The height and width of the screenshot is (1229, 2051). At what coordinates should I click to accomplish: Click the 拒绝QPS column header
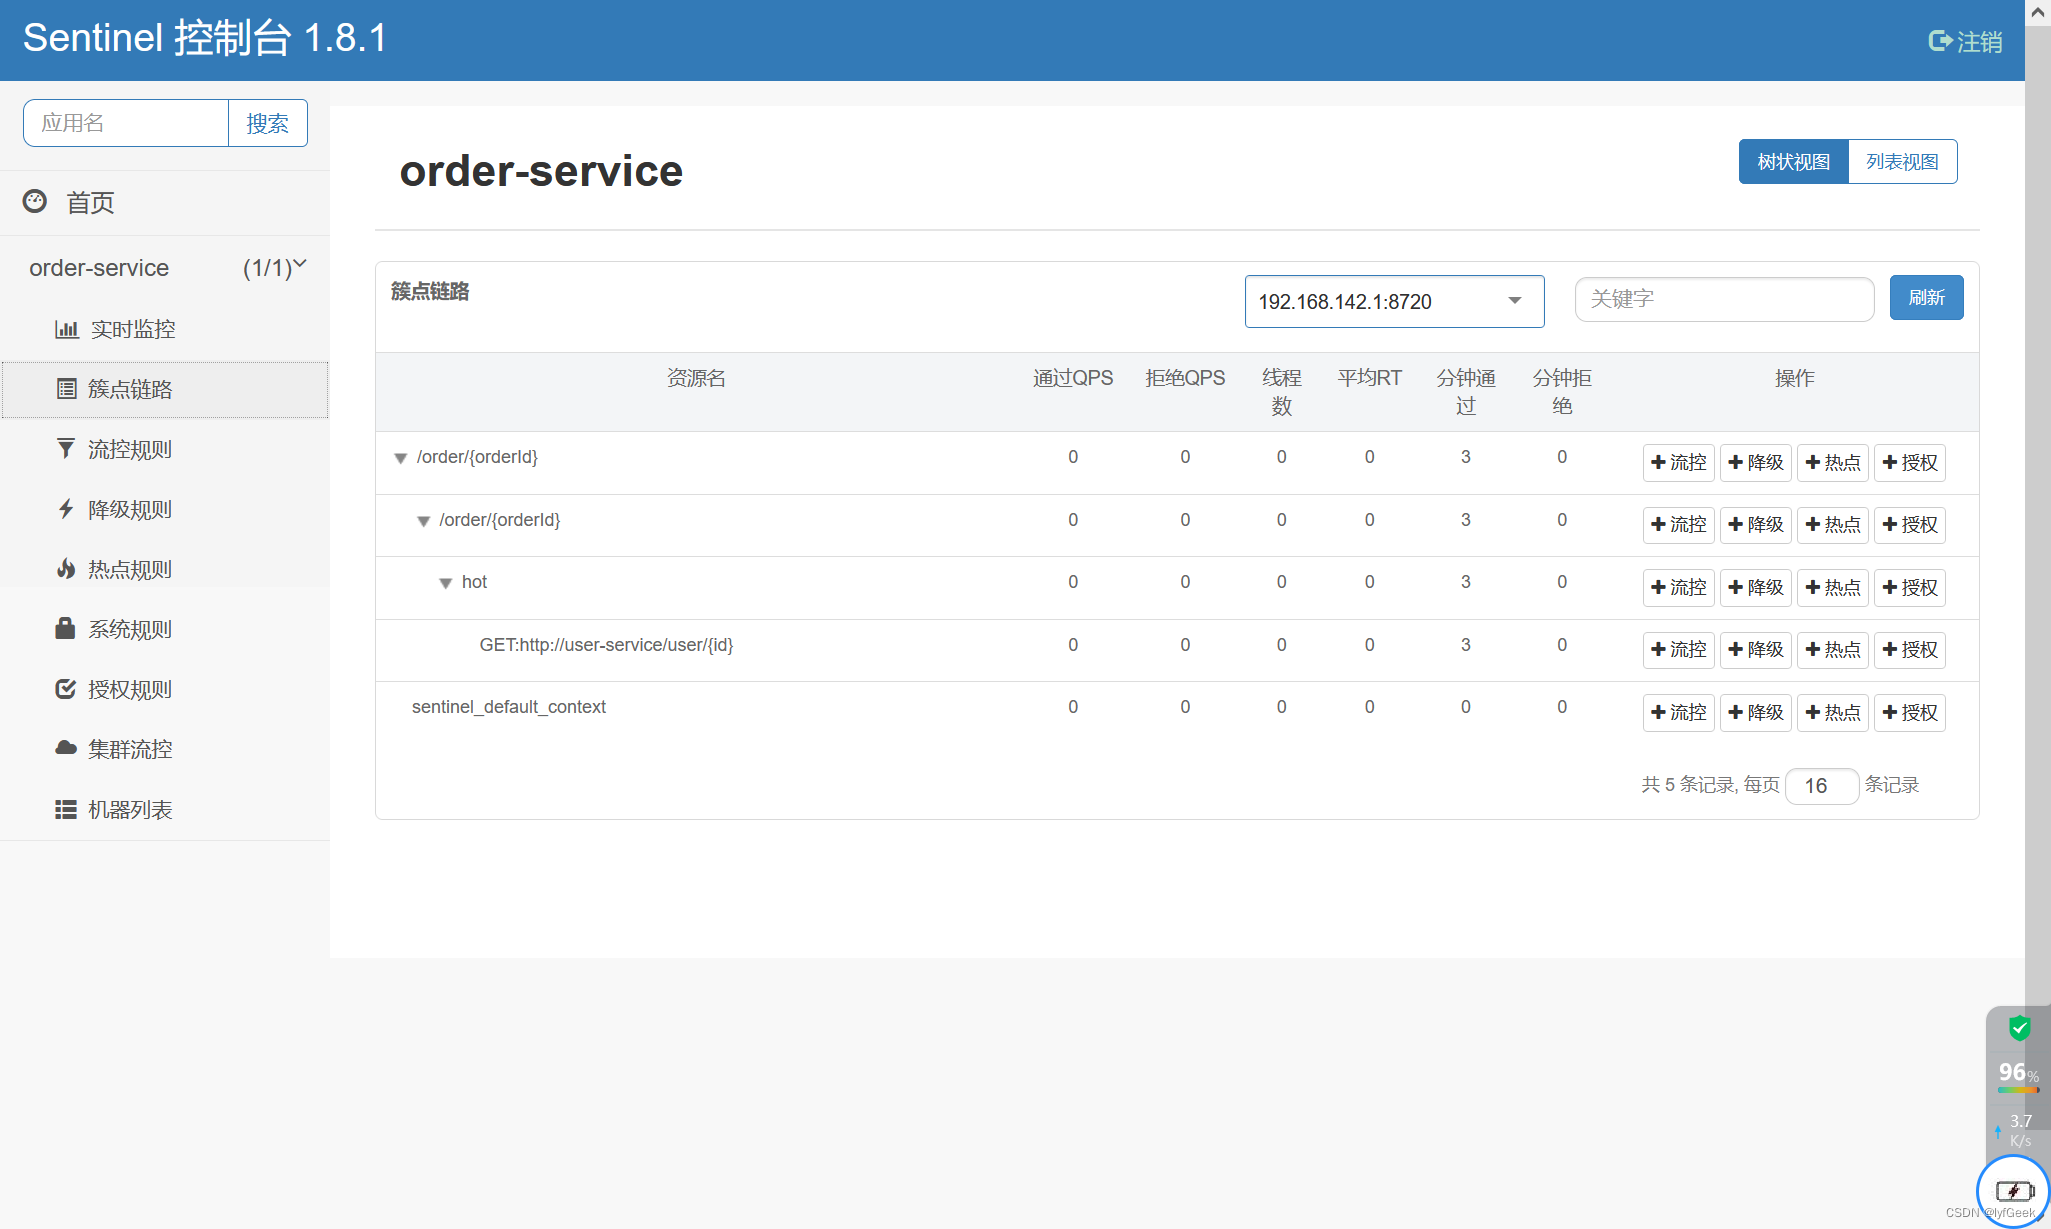pyautogui.click(x=1185, y=378)
